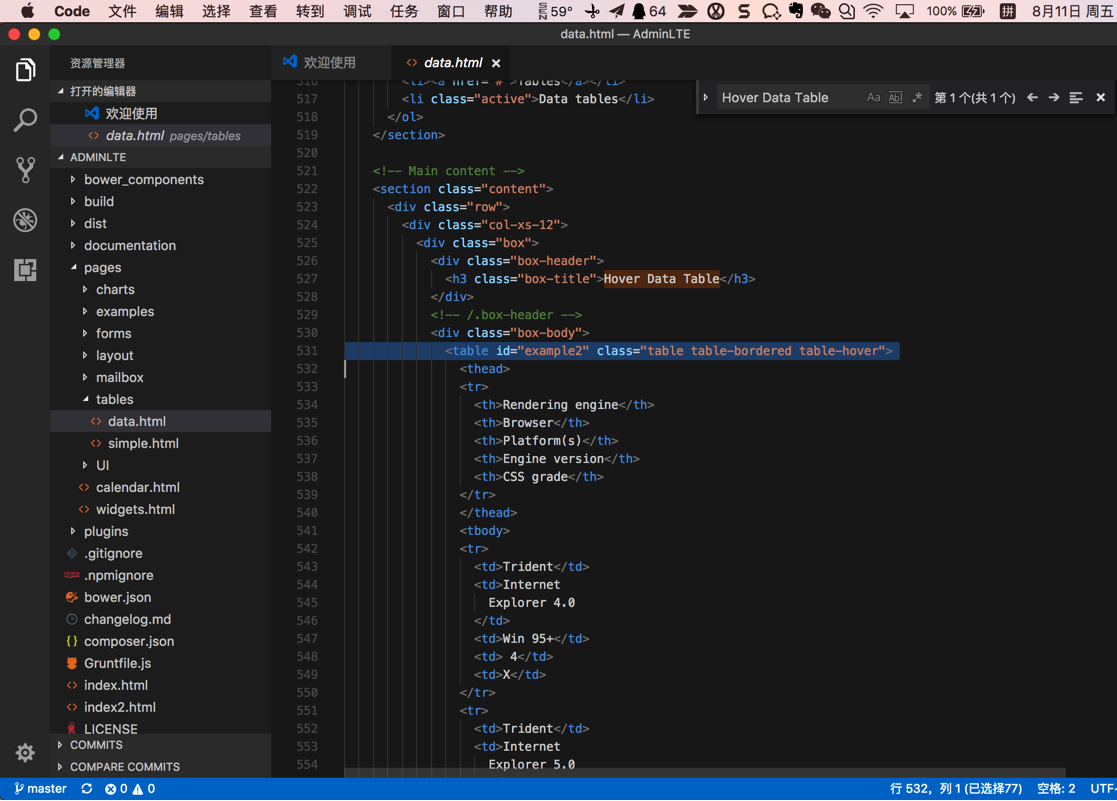
Task: Open simple.html in the file tree
Action: tap(143, 444)
